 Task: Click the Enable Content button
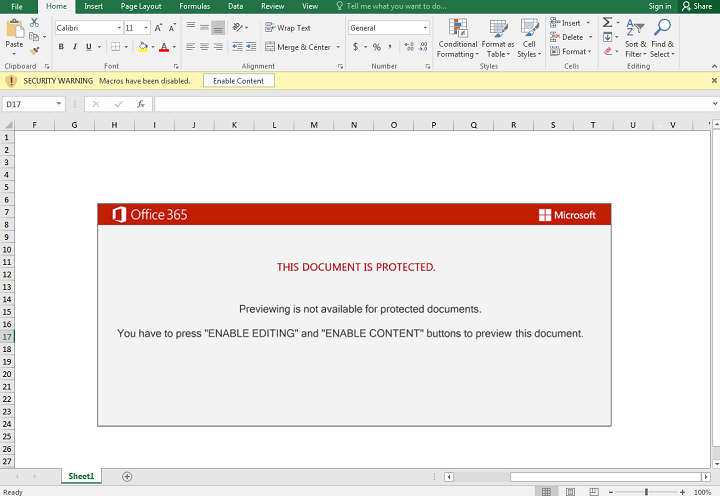coord(239,80)
